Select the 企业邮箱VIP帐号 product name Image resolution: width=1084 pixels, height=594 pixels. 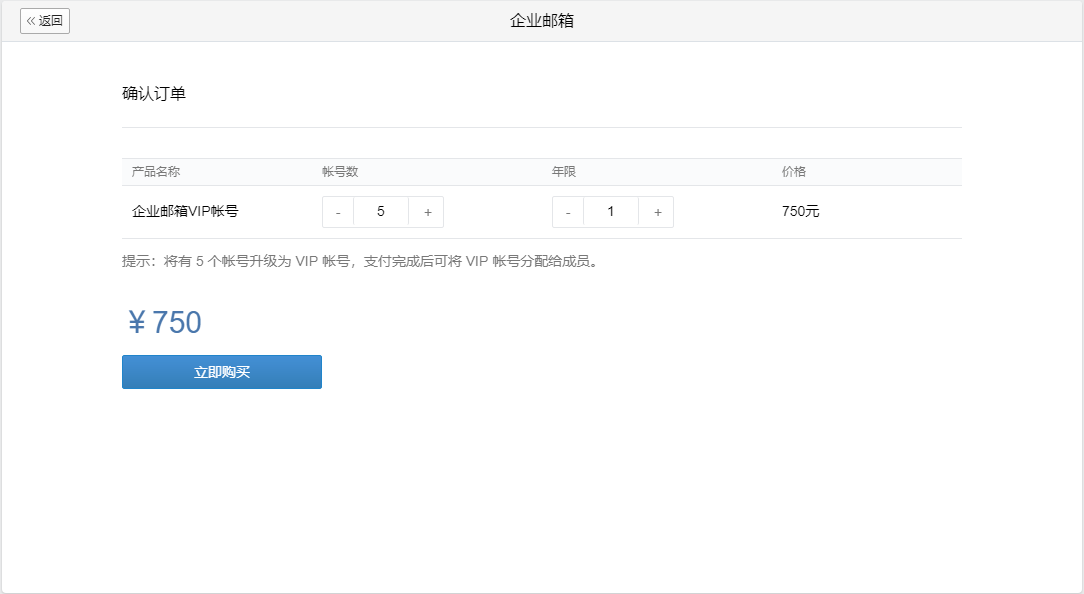pos(185,212)
